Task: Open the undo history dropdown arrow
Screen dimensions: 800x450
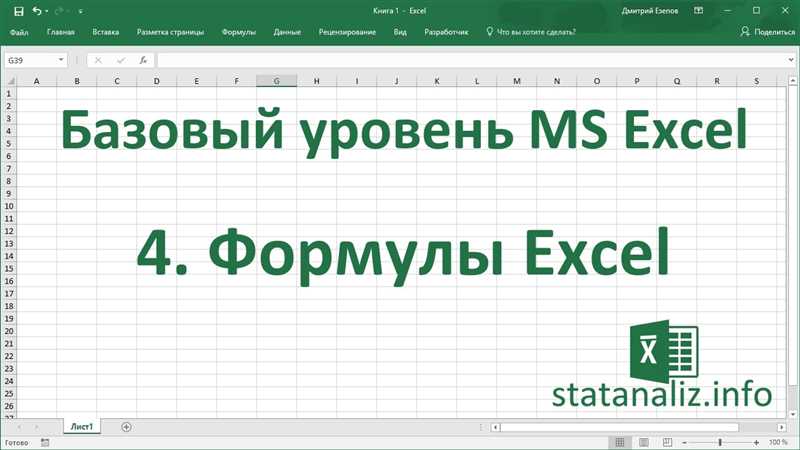Action: pyautogui.click(x=46, y=11)
